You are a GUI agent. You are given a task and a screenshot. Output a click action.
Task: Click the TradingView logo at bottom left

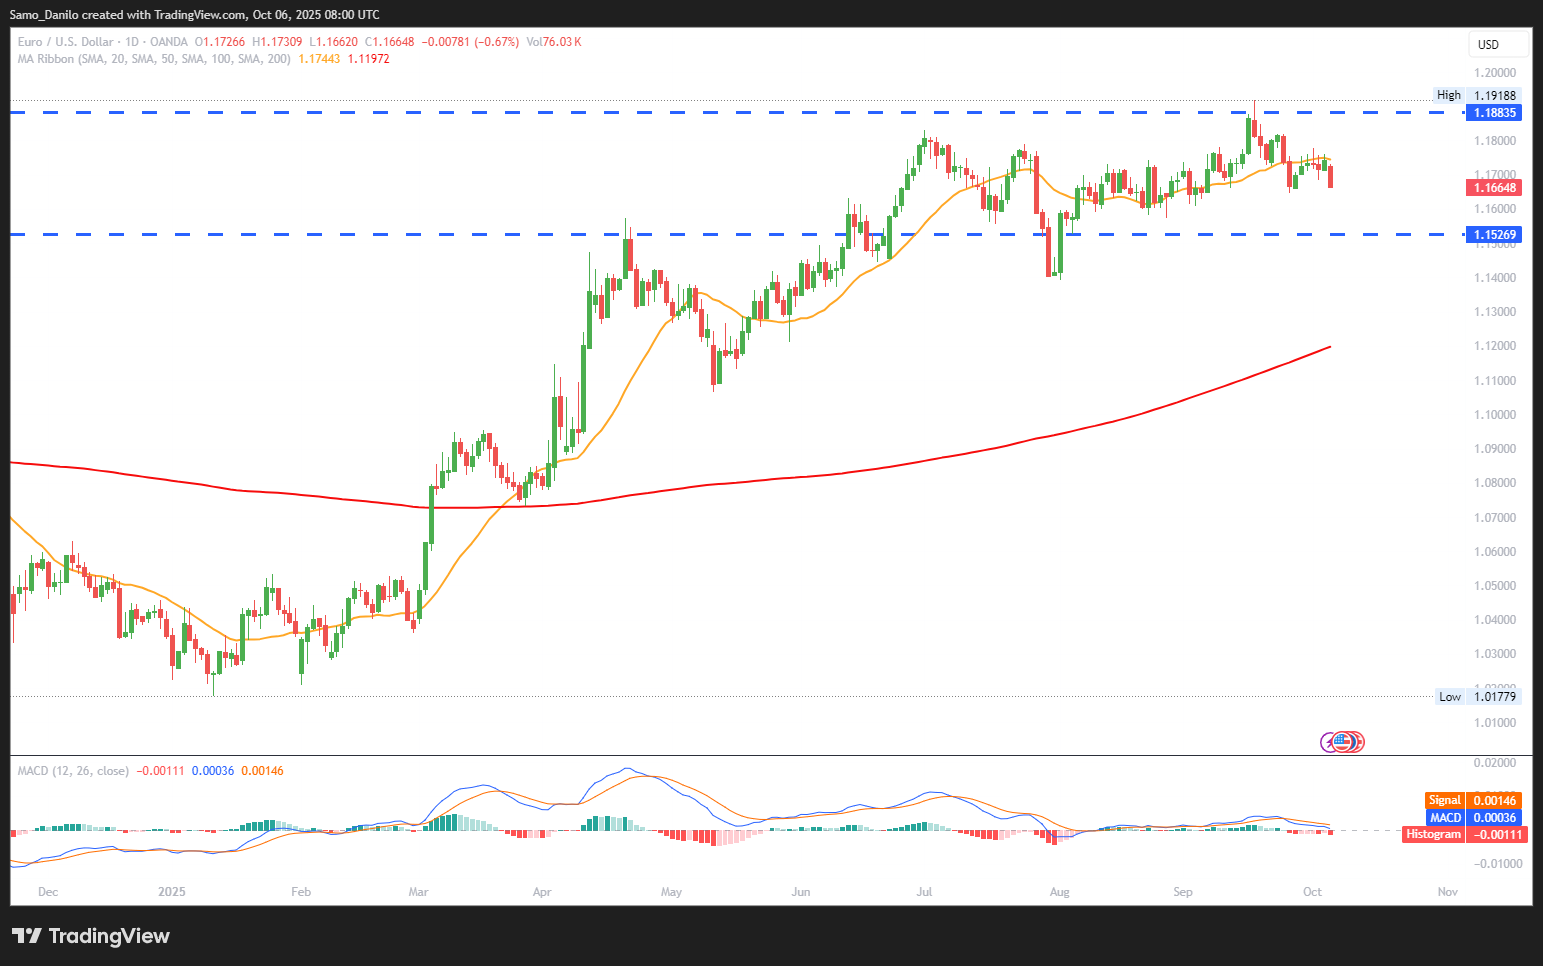[x=91, y=936]
